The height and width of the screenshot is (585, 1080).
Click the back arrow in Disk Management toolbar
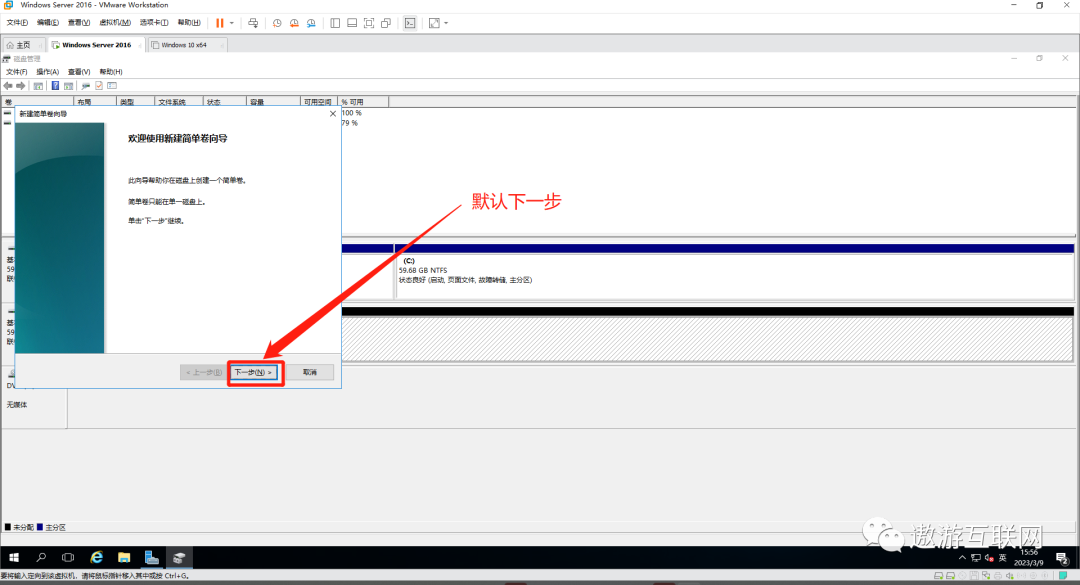[8, 86]
